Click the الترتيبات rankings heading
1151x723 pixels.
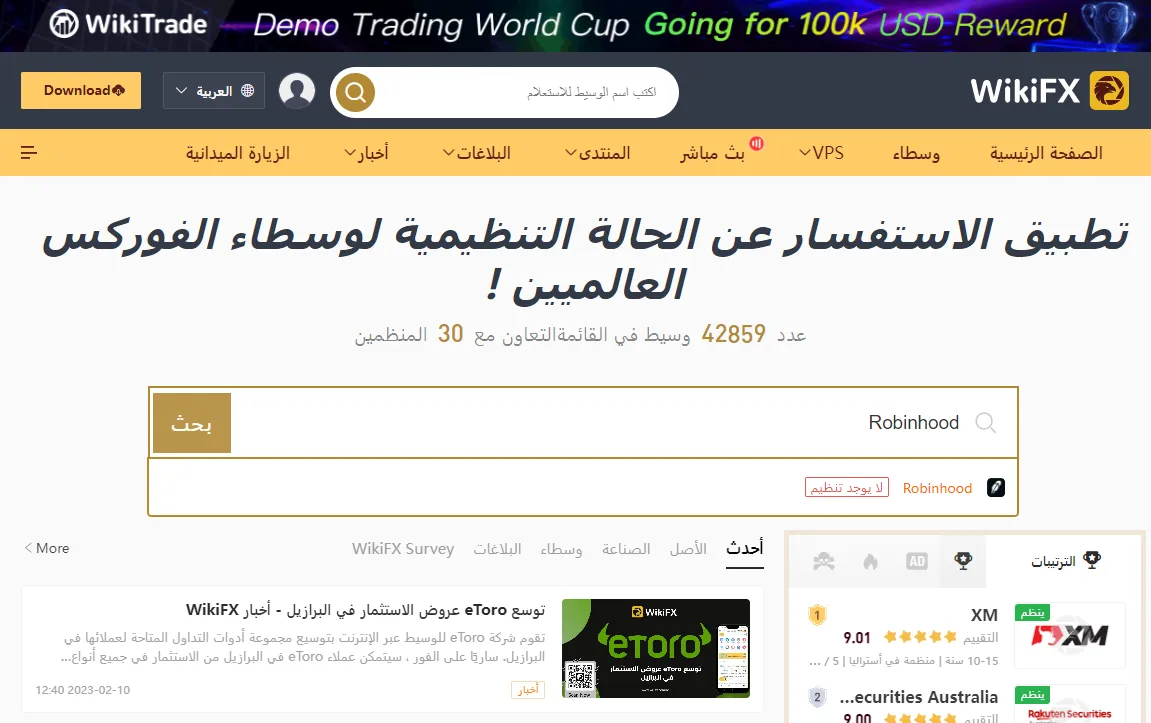(x=1067, y=561)
